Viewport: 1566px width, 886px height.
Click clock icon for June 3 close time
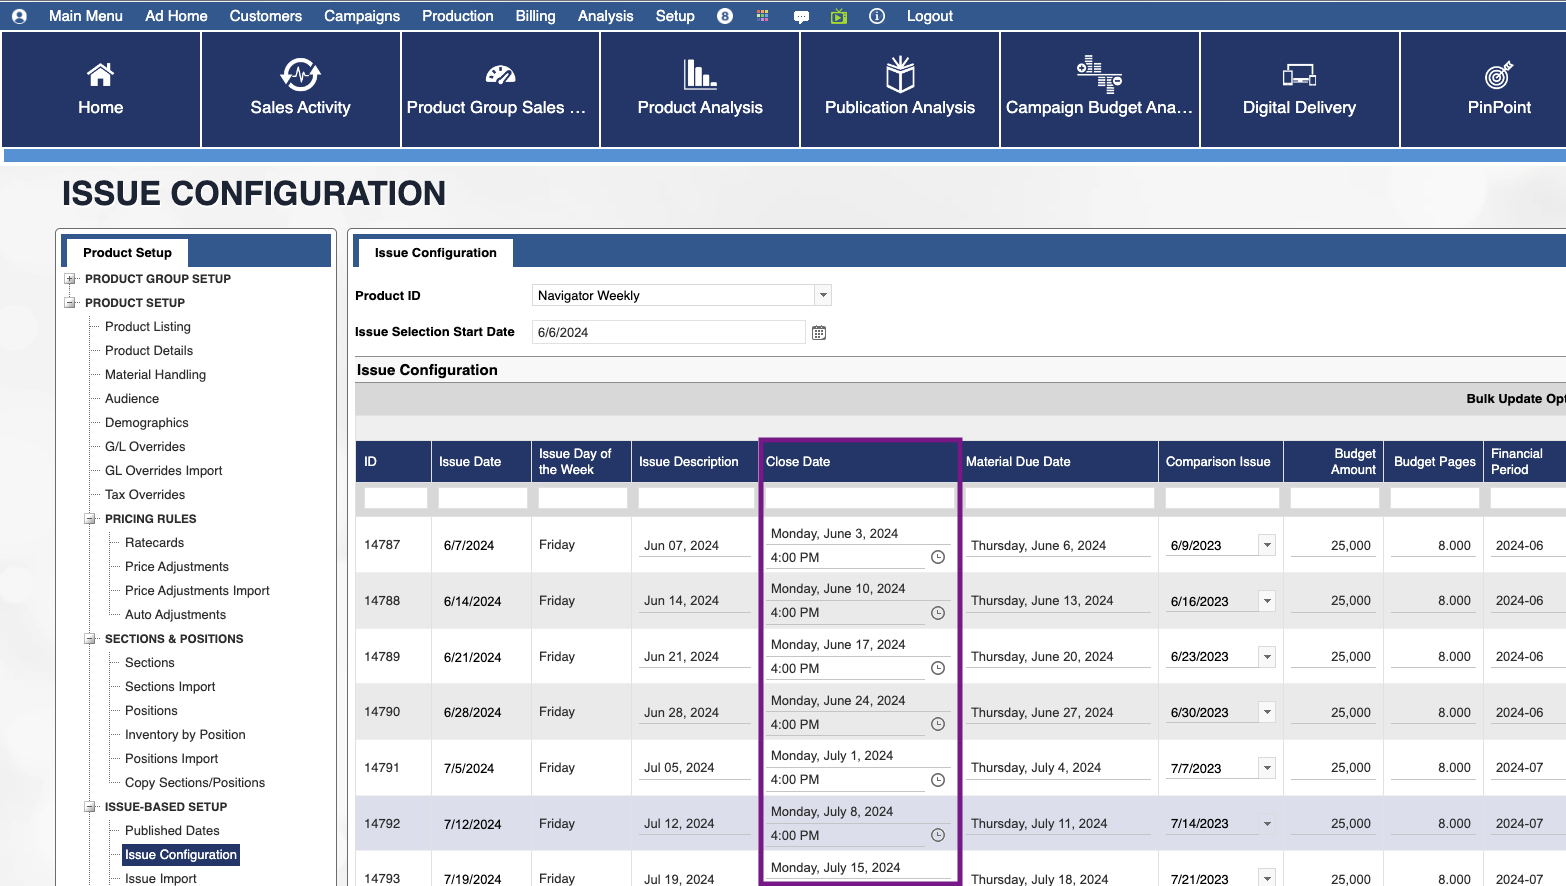[x=938, y=558]
